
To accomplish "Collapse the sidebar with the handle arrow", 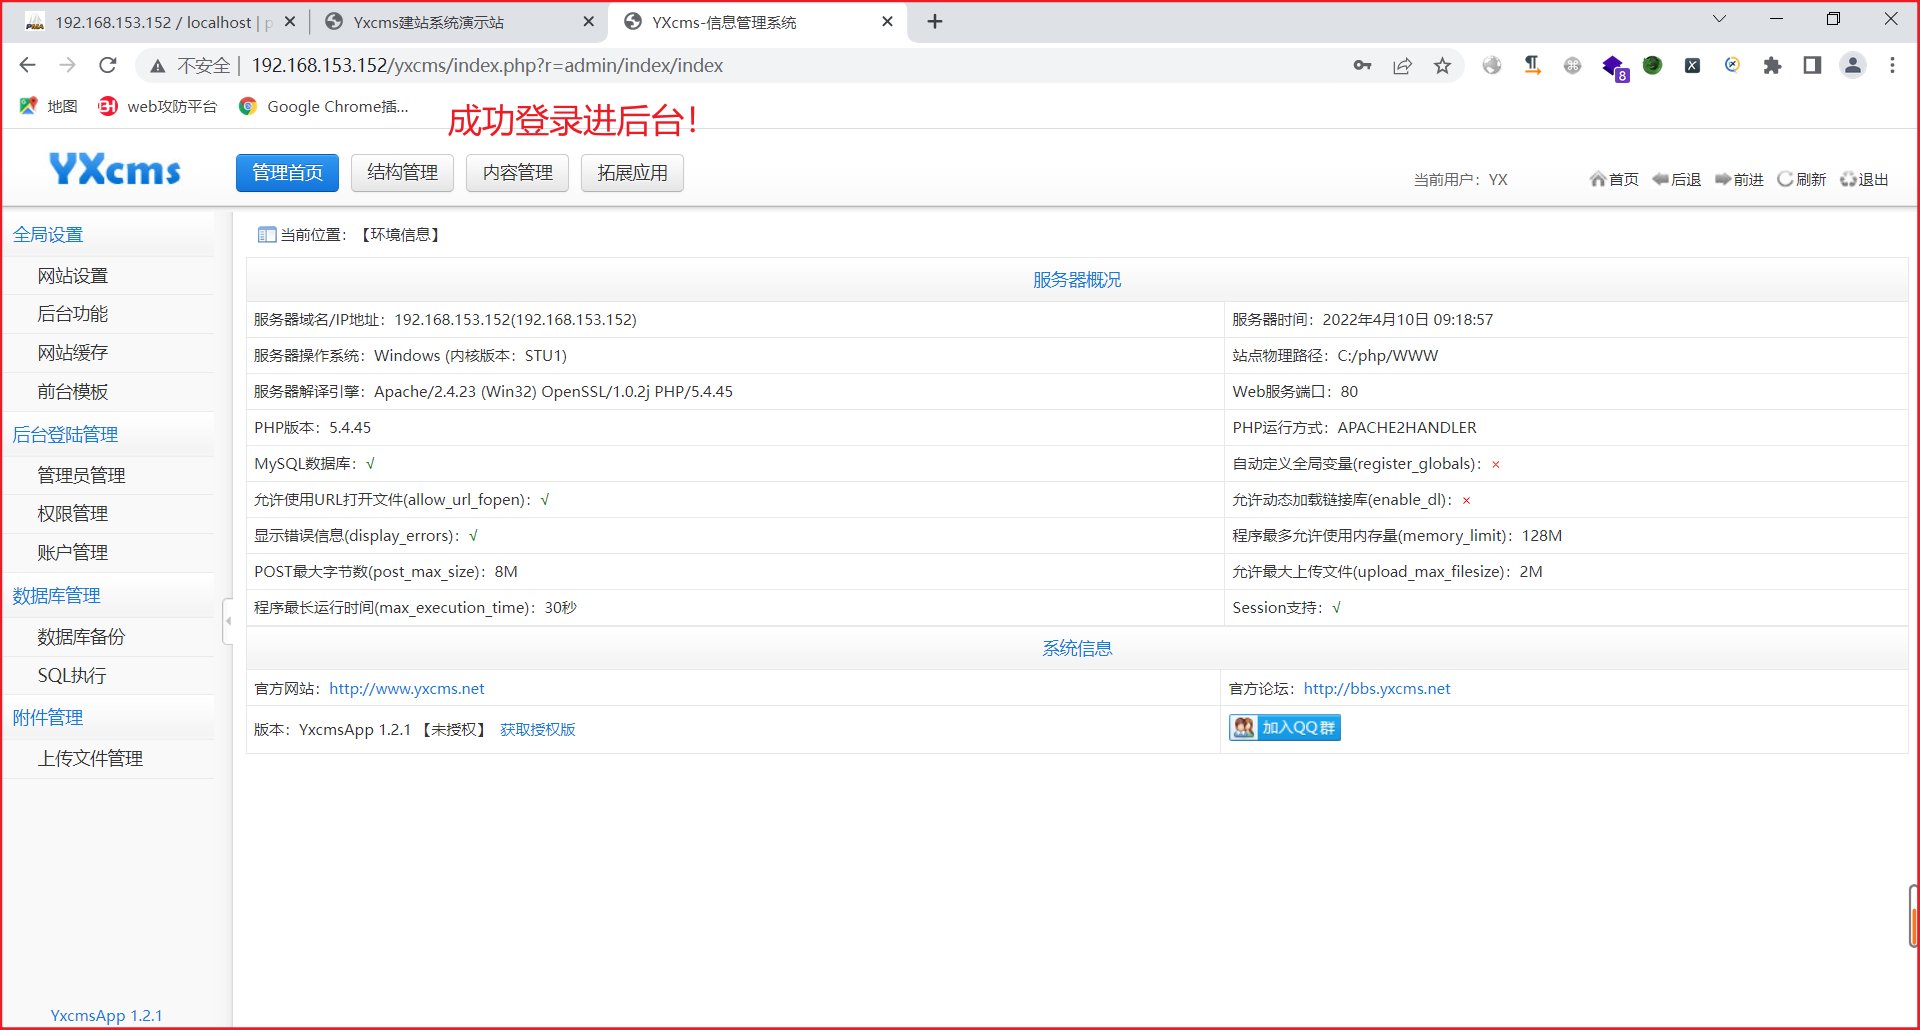I will [x=228, y=621].
